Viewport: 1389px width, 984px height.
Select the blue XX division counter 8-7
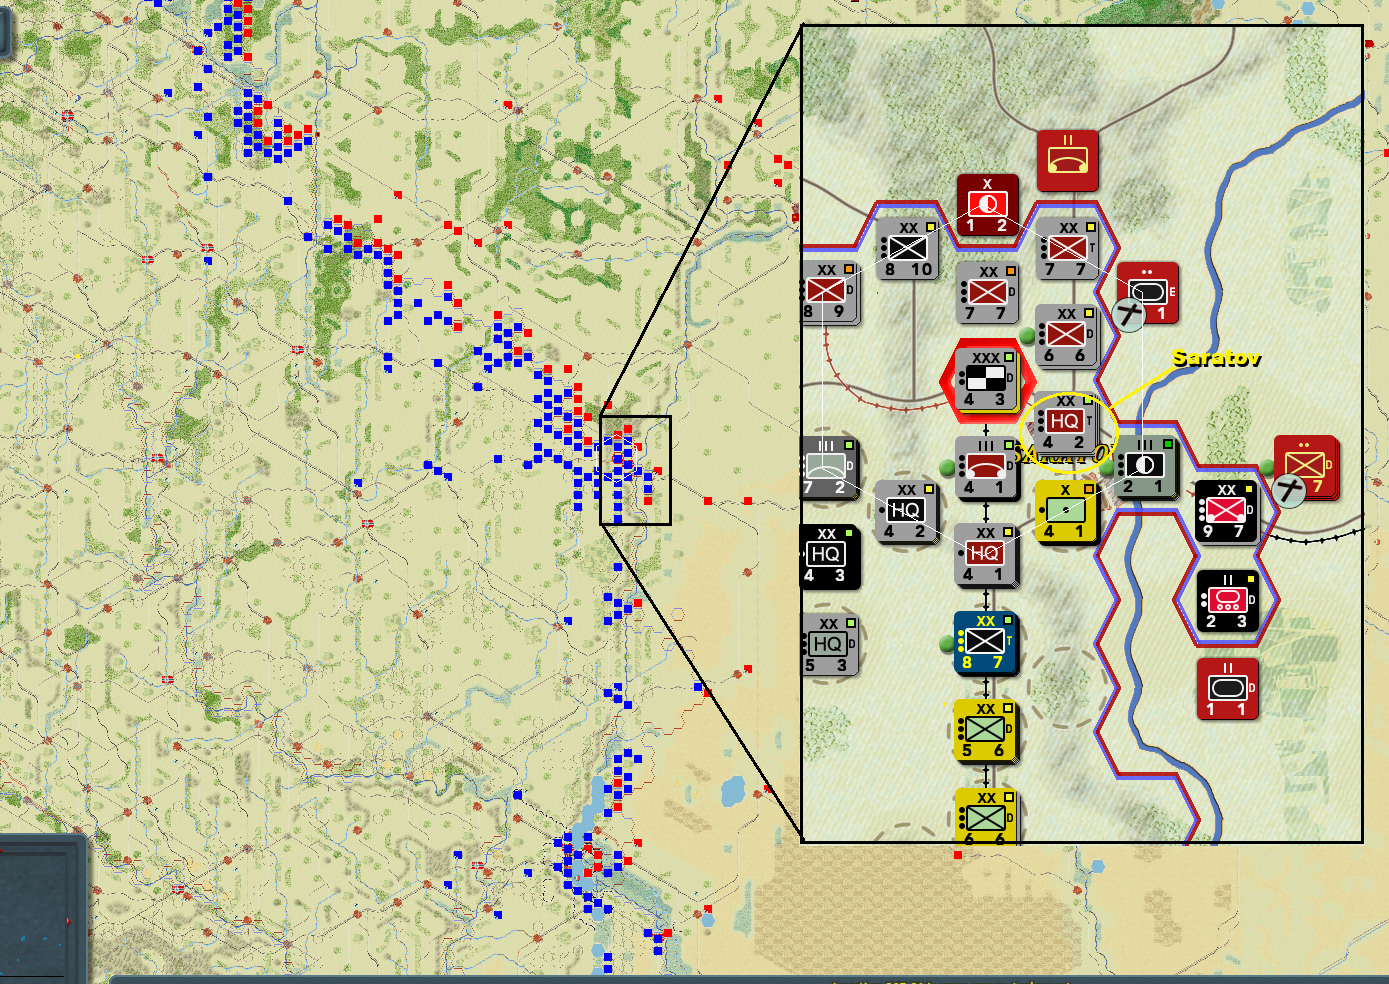click(986, 642)
